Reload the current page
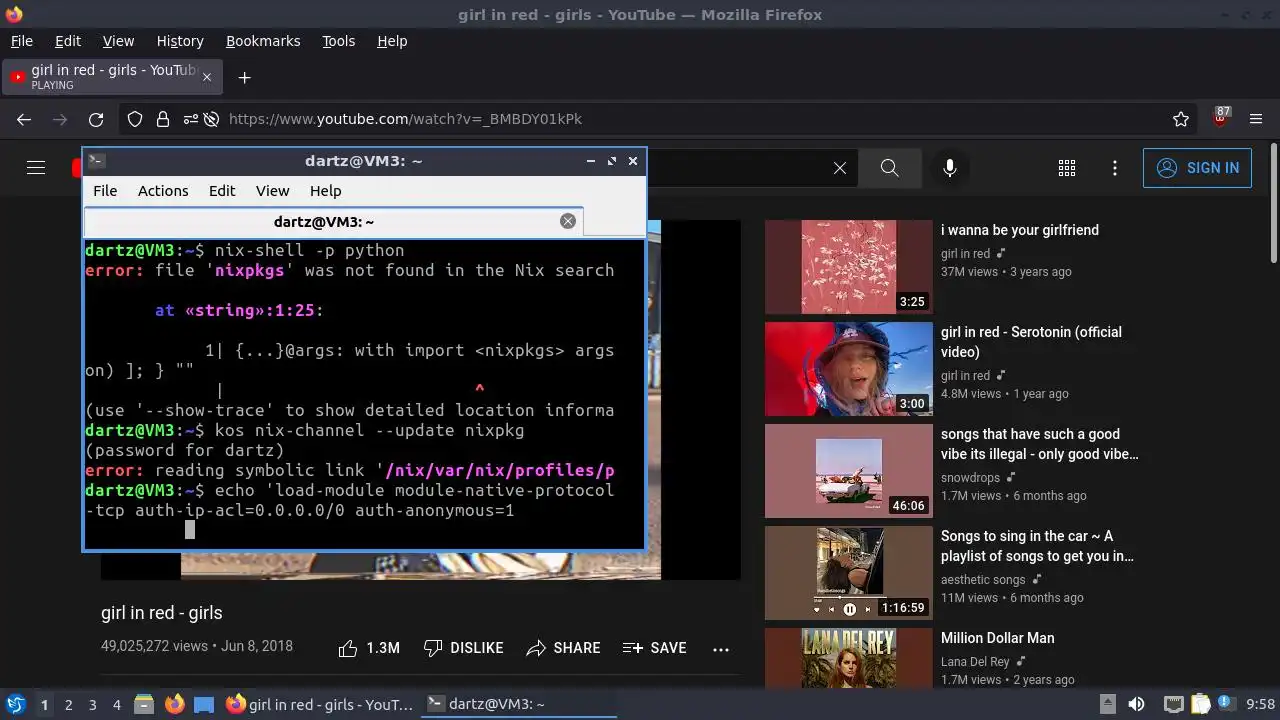1280x720 pixels. (96, 119)
